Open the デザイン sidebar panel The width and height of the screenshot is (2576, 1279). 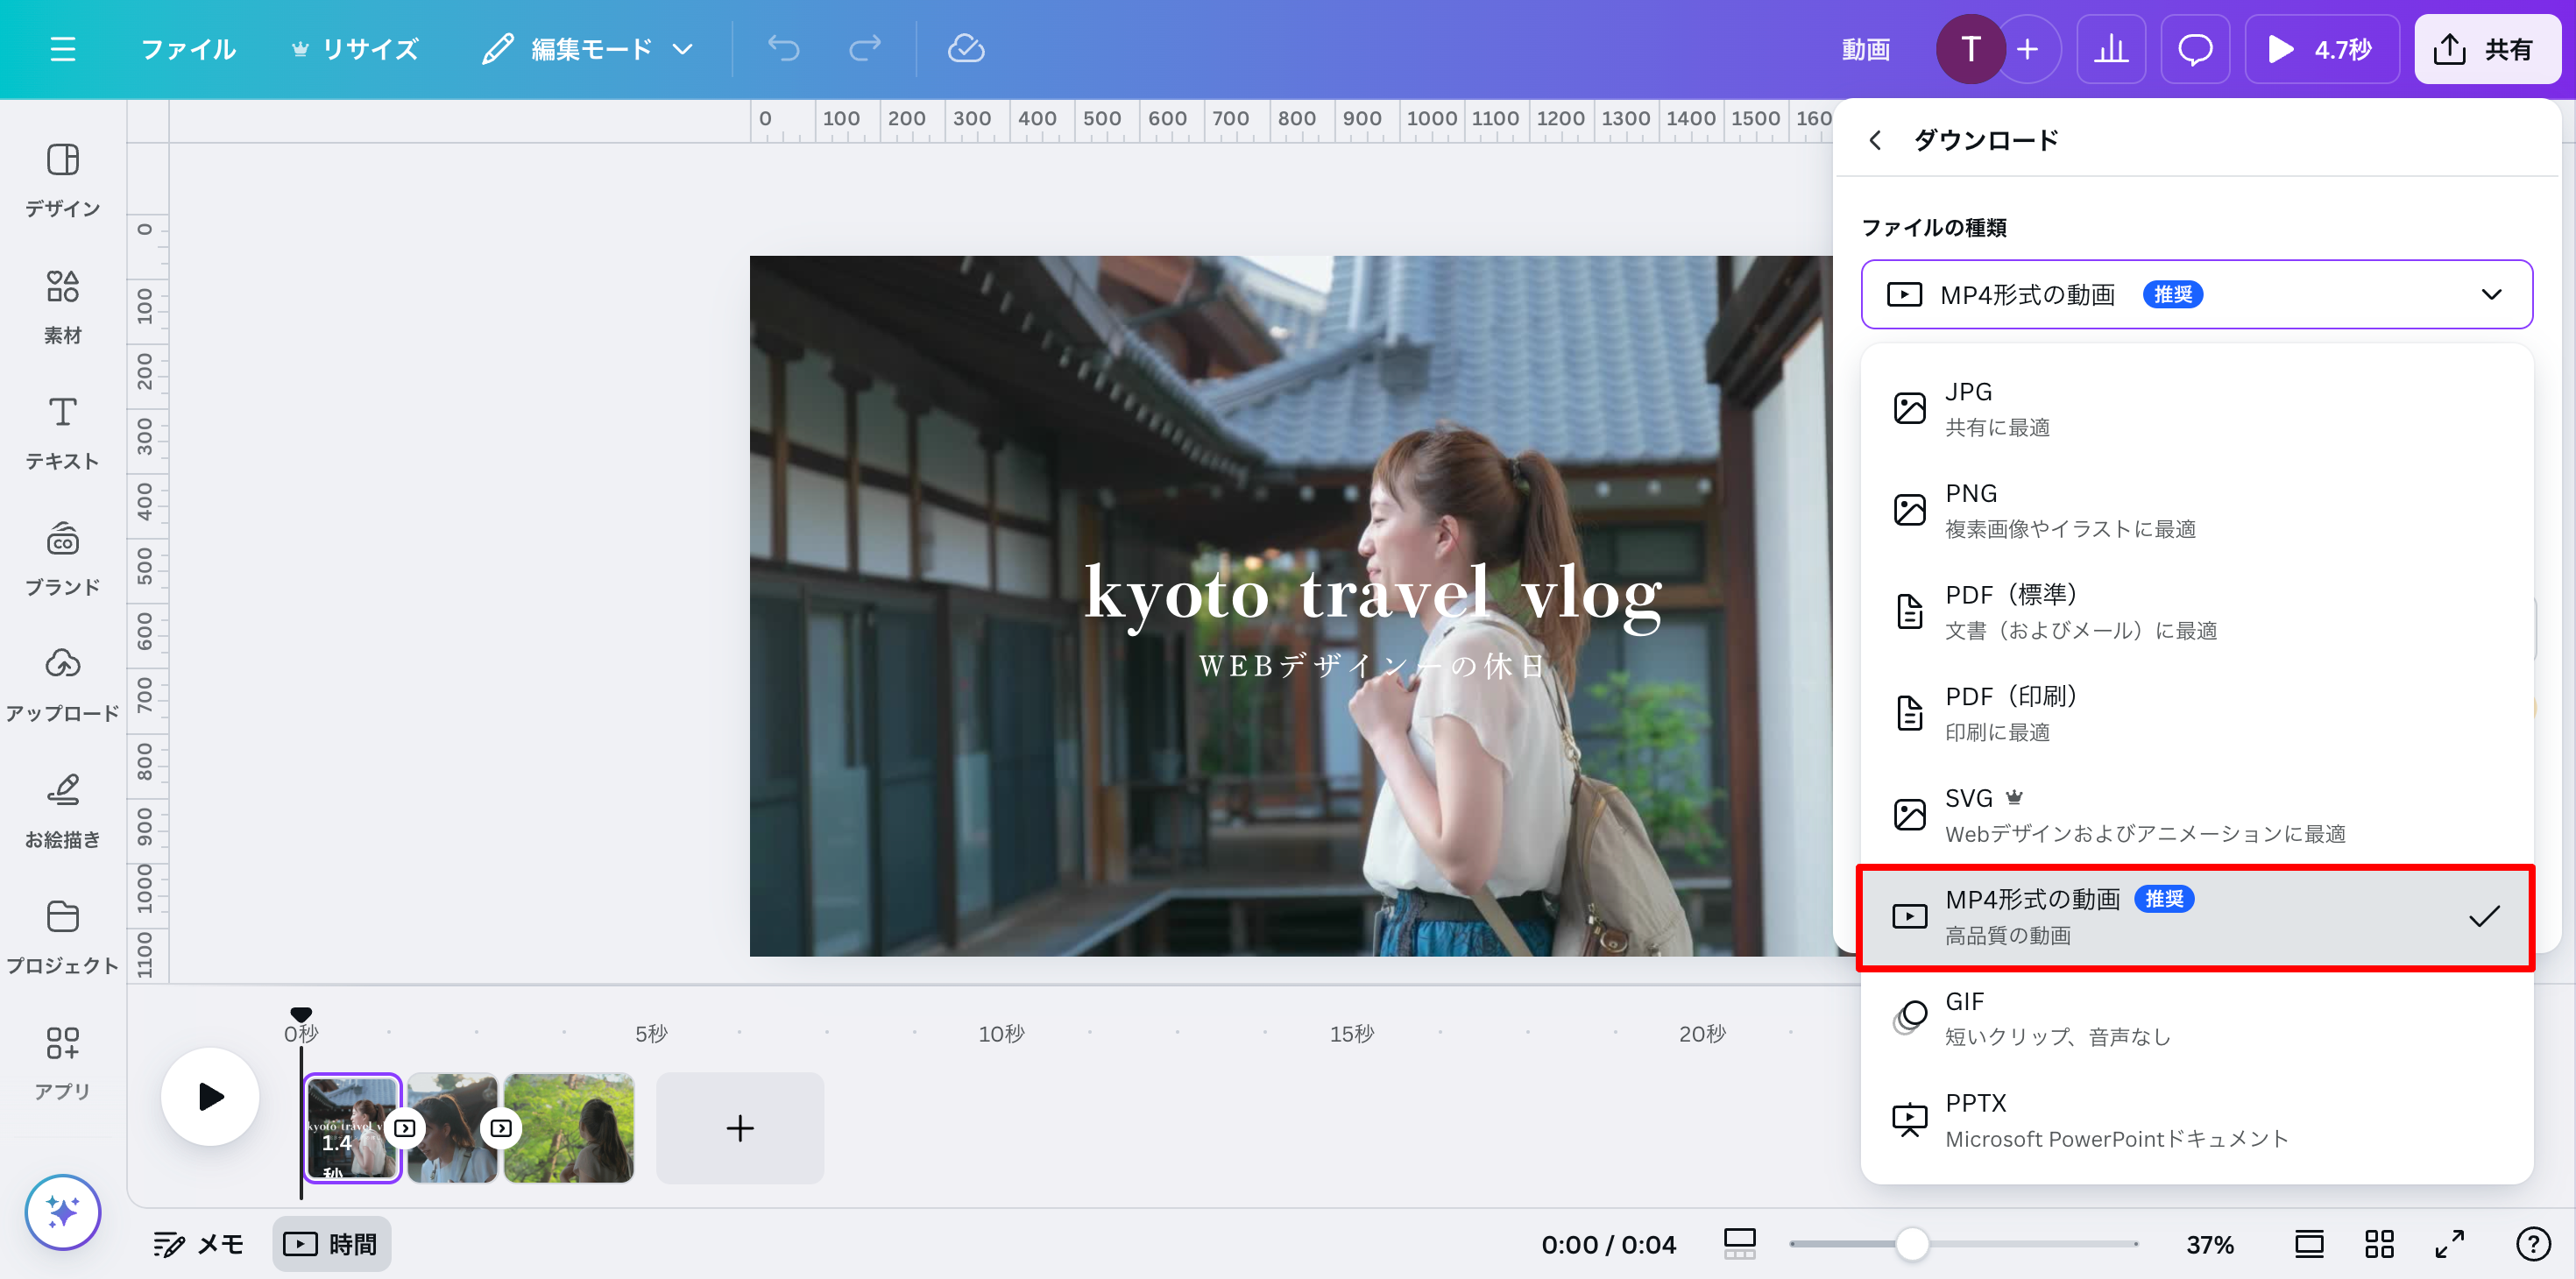click(x=63, y=180)
